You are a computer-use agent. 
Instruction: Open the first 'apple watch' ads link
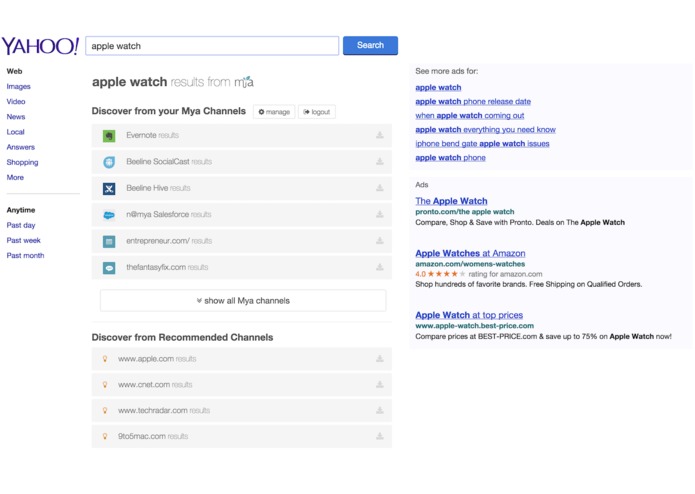(x=438, y=88)
